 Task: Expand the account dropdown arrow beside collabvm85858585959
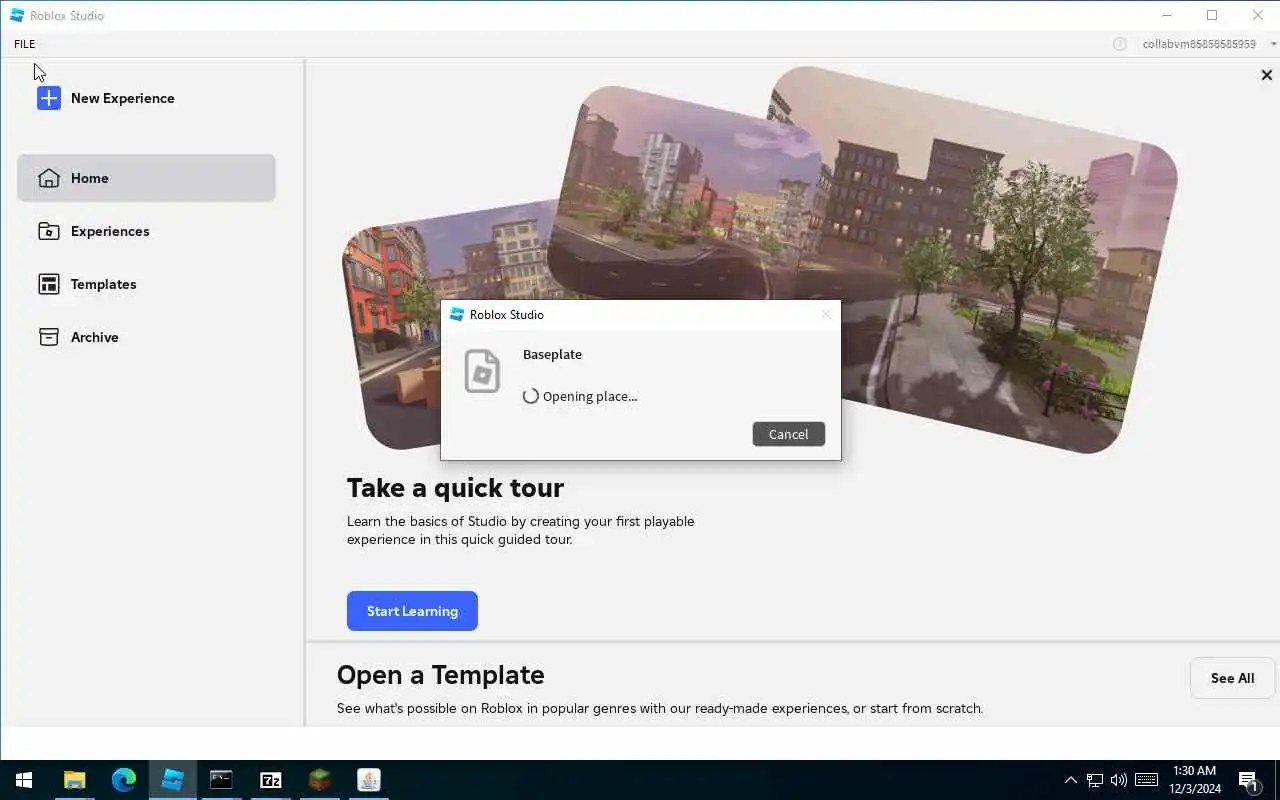(1273, 44)
